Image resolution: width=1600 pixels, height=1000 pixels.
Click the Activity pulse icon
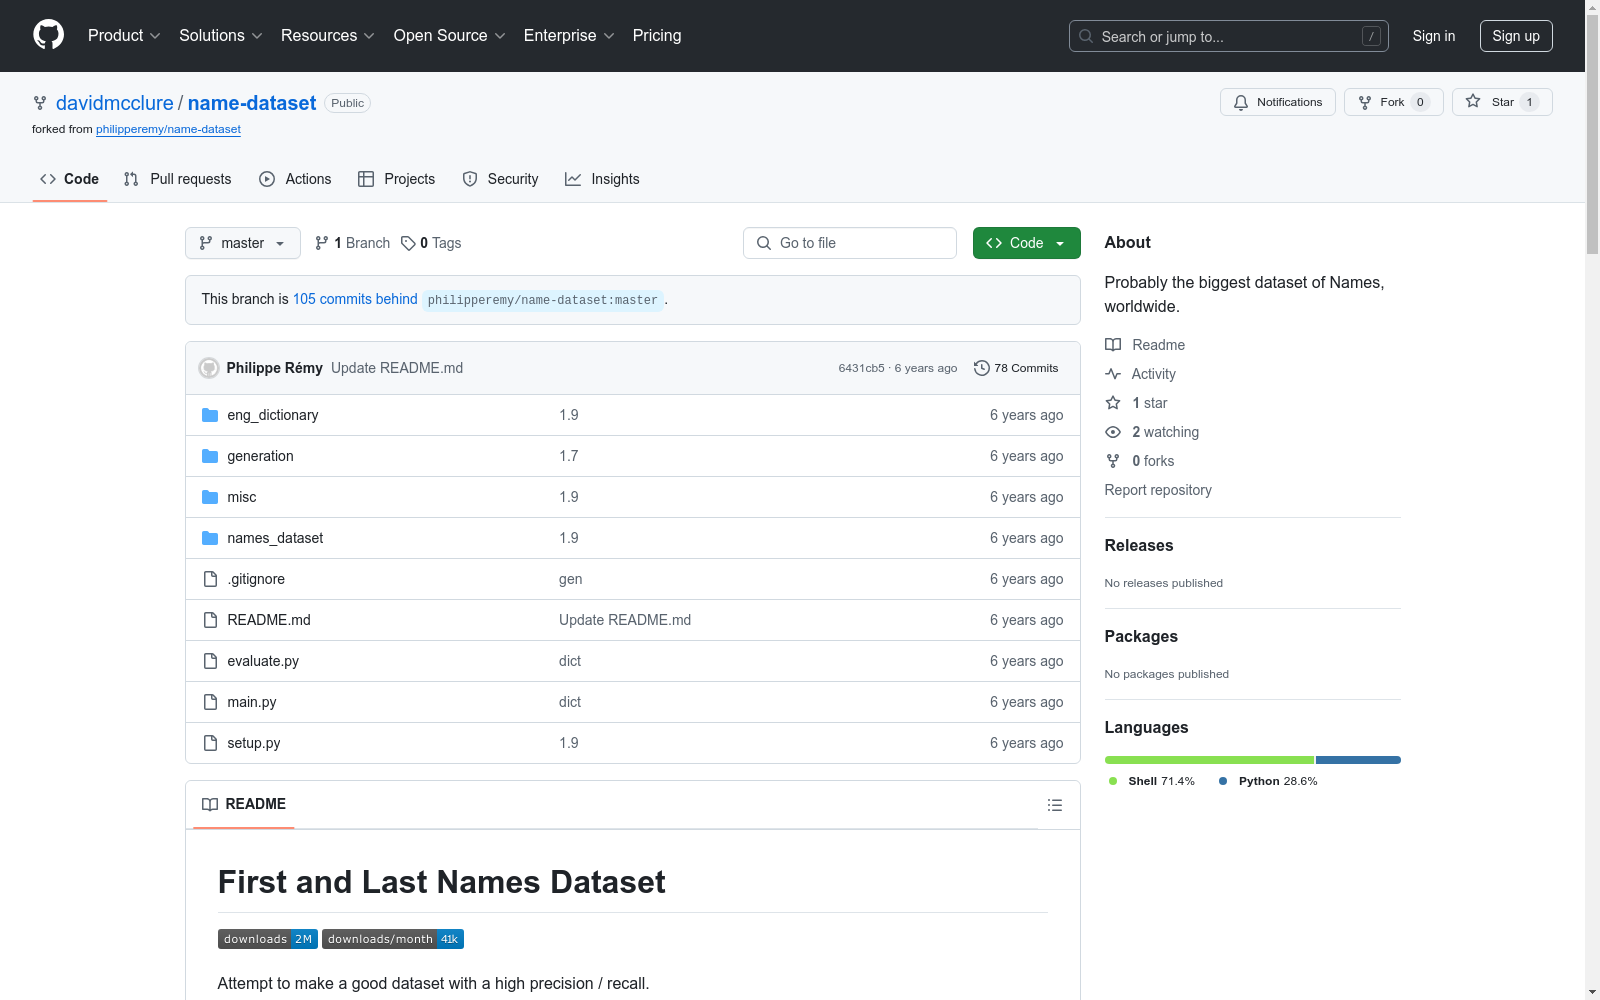coord(1113,374)
